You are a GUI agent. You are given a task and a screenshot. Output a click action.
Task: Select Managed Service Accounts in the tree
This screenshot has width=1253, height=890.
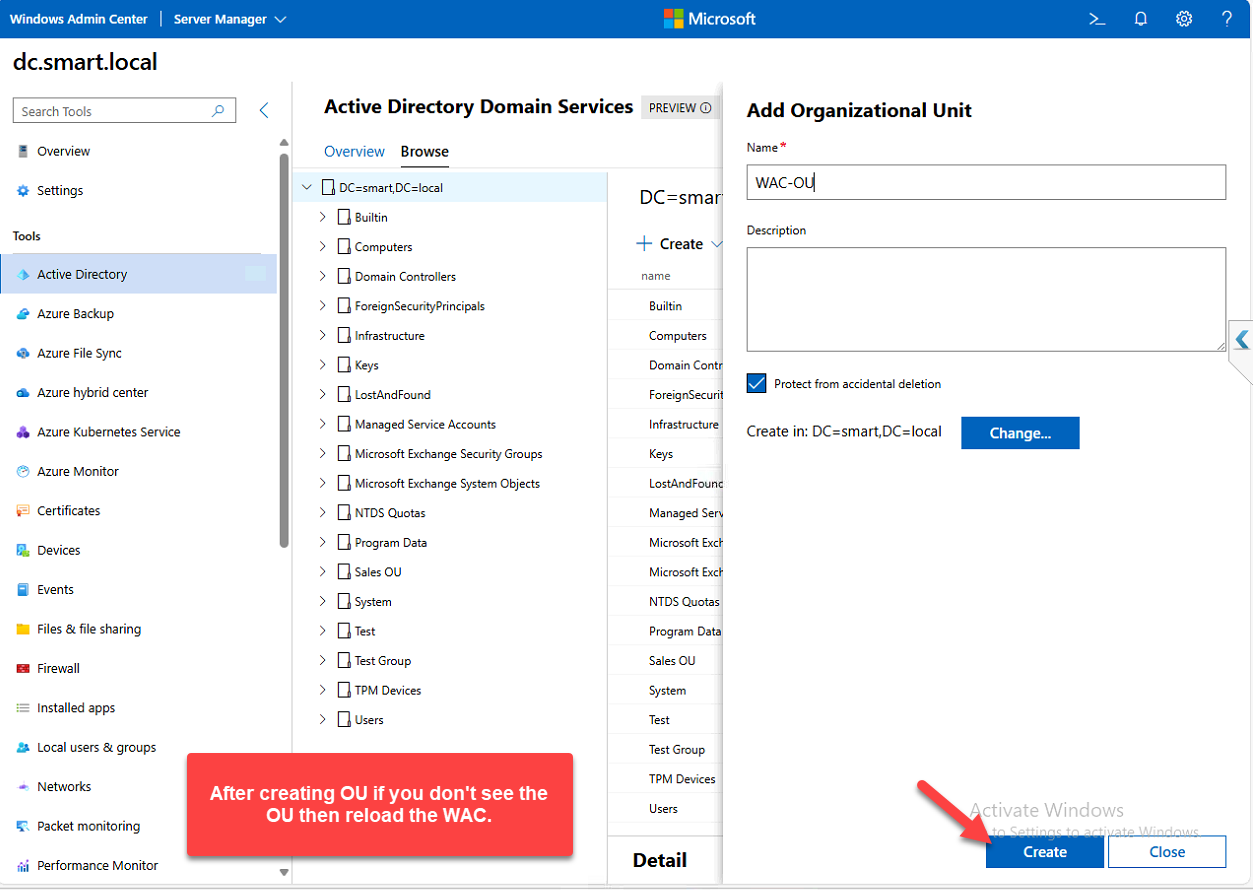pos(425,424)
